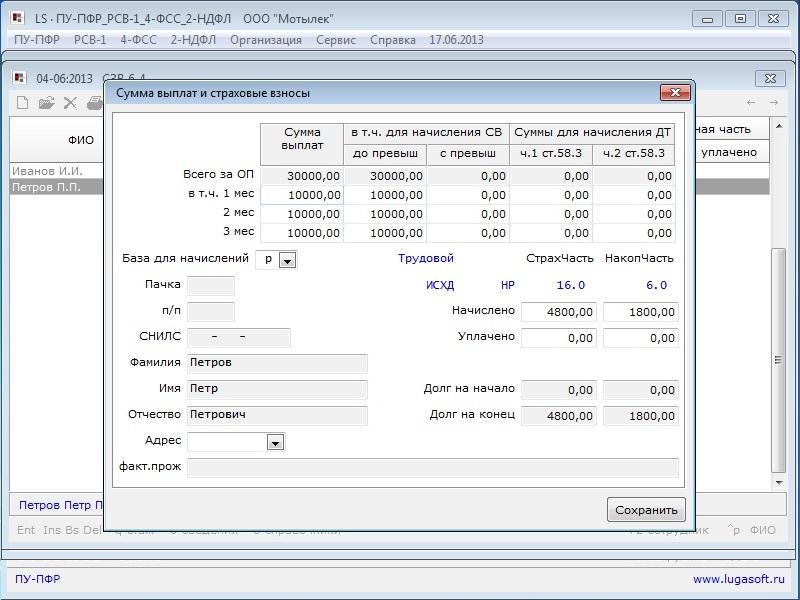Open the www.lugasoft.ru link

tap(738, 579)
